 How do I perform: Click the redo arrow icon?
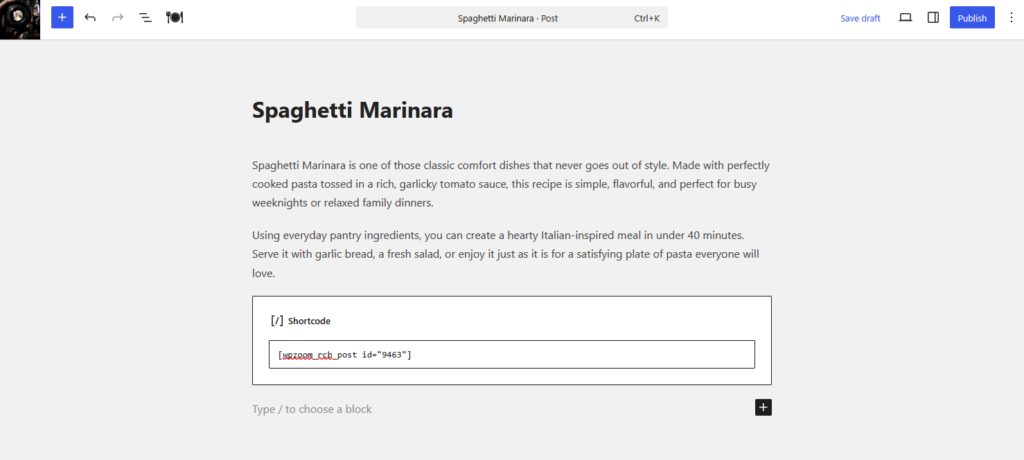(118, 18)
